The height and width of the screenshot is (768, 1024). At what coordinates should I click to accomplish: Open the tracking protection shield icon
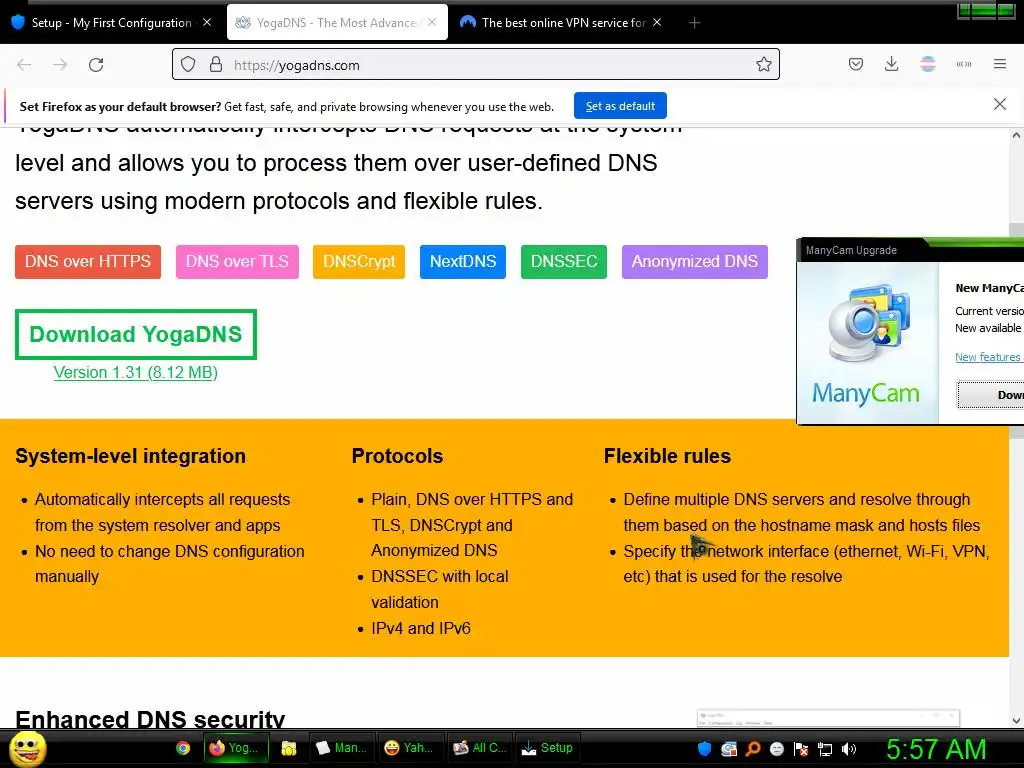[x=188, y=65]
